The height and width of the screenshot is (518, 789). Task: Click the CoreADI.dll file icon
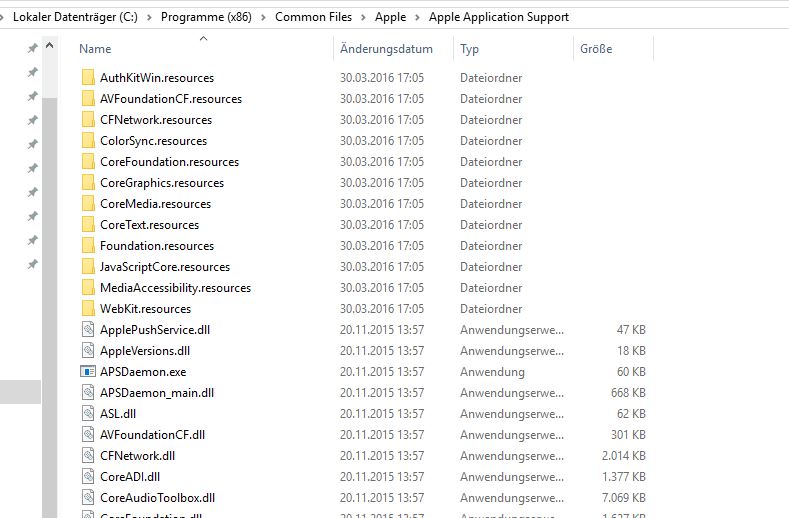(x=88, y=476)
